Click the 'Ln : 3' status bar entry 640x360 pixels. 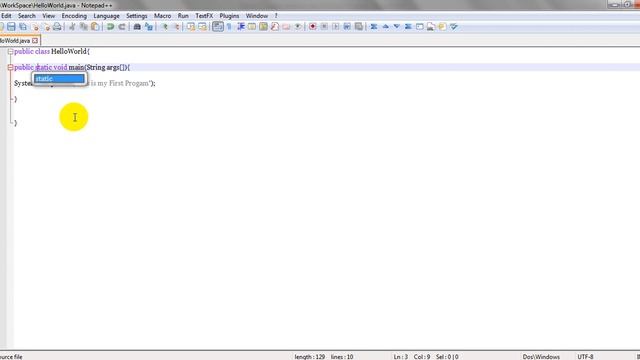(401, 357)
